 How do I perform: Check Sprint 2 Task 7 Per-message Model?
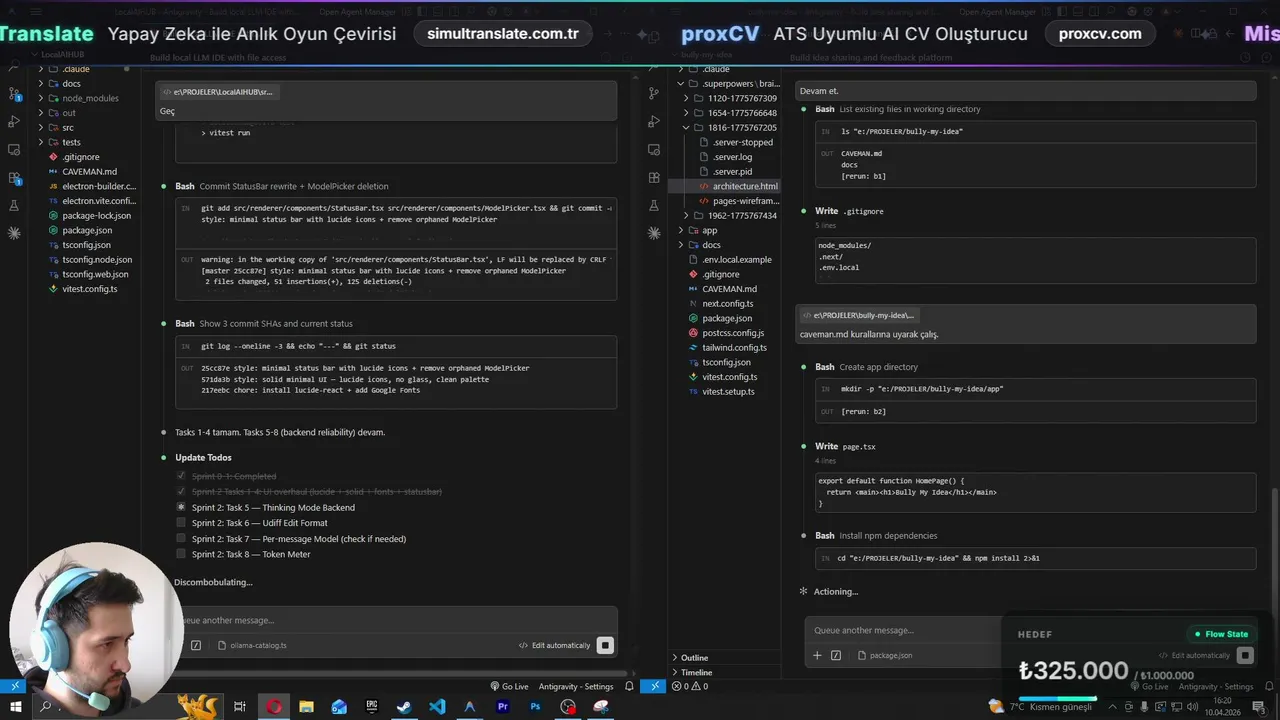181,539
